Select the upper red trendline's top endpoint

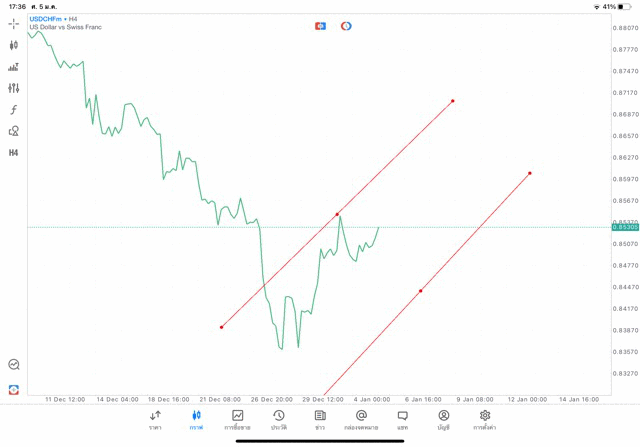[453, 100]
